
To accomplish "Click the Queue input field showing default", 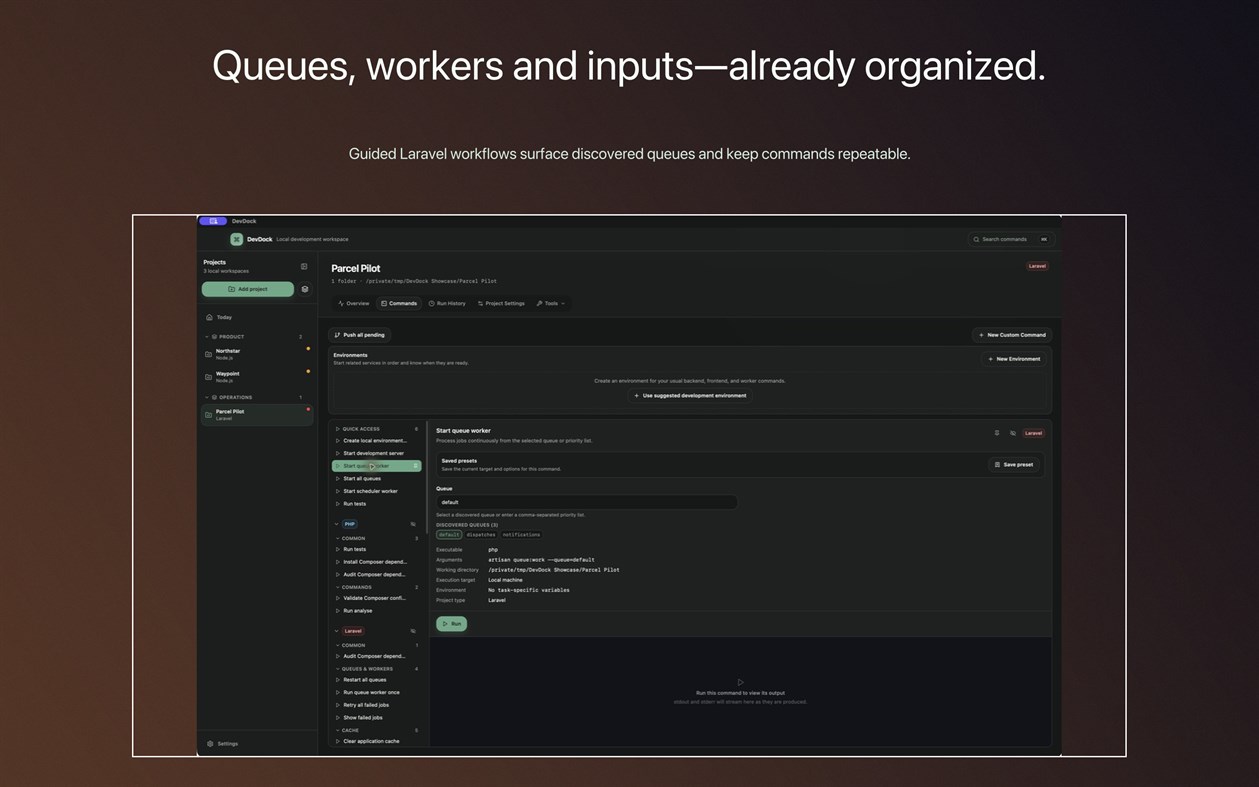I will click(586, 502).
